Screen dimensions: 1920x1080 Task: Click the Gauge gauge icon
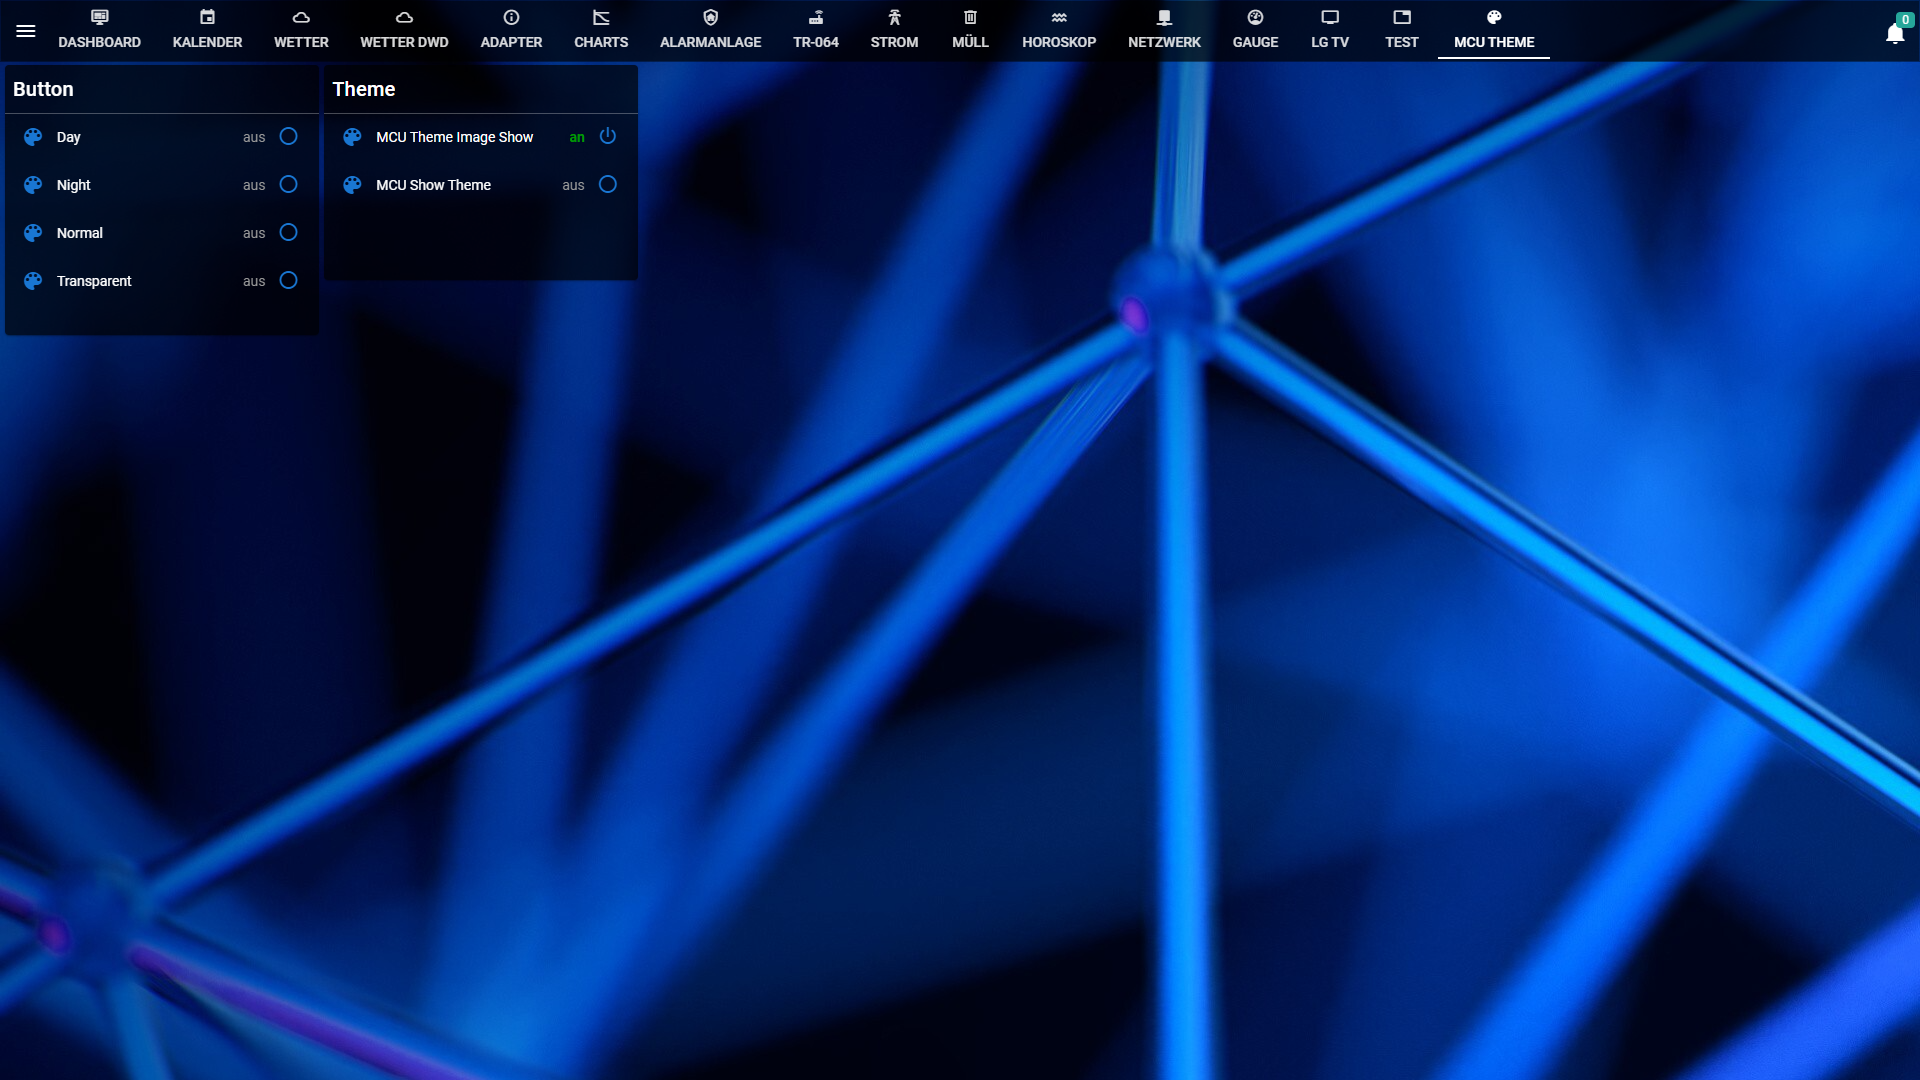[x=1255, y=17]
